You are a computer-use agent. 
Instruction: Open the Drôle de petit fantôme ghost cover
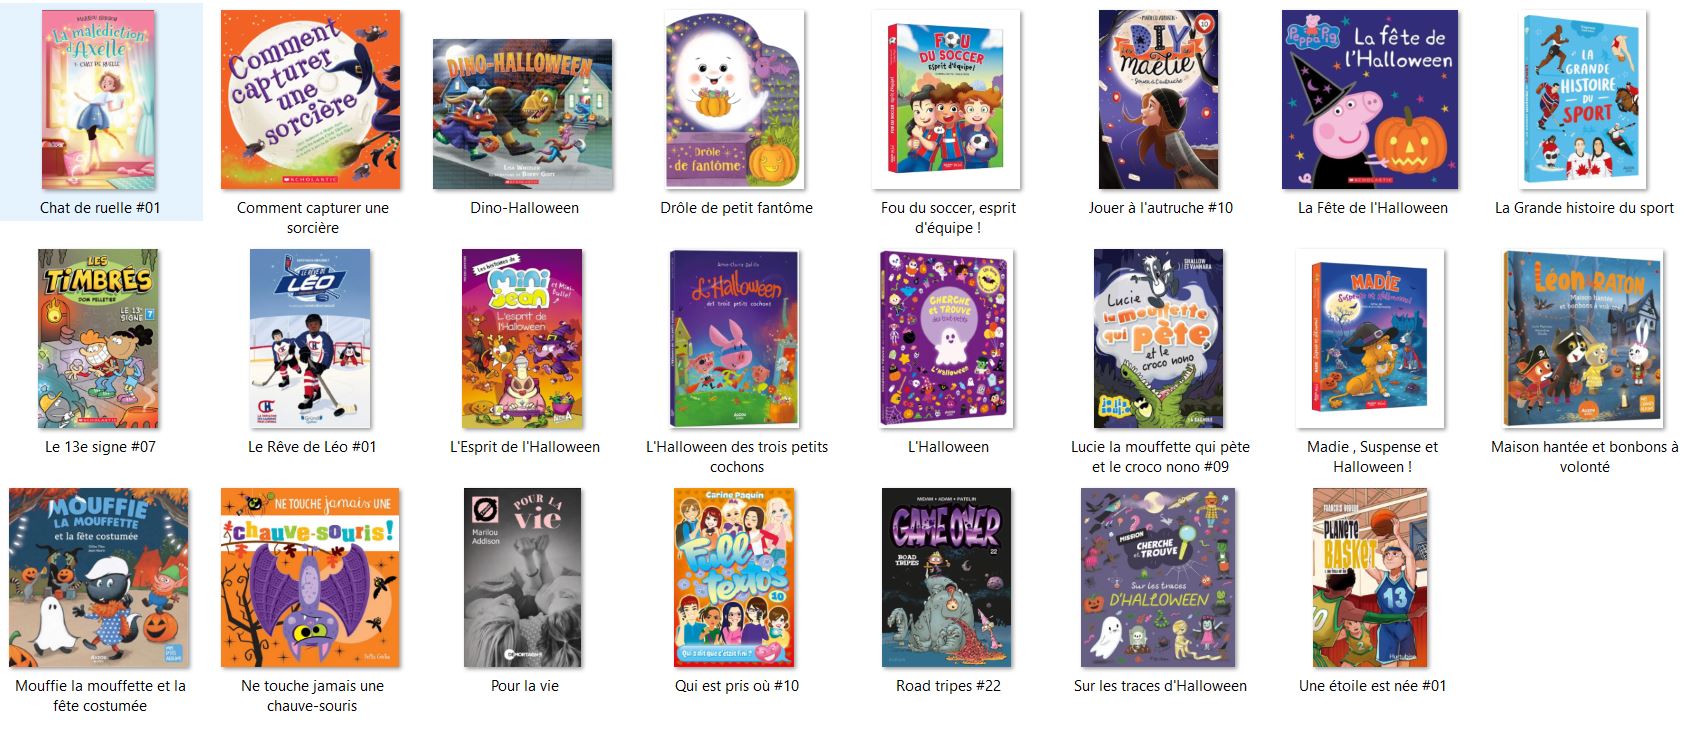click(735, 99)
